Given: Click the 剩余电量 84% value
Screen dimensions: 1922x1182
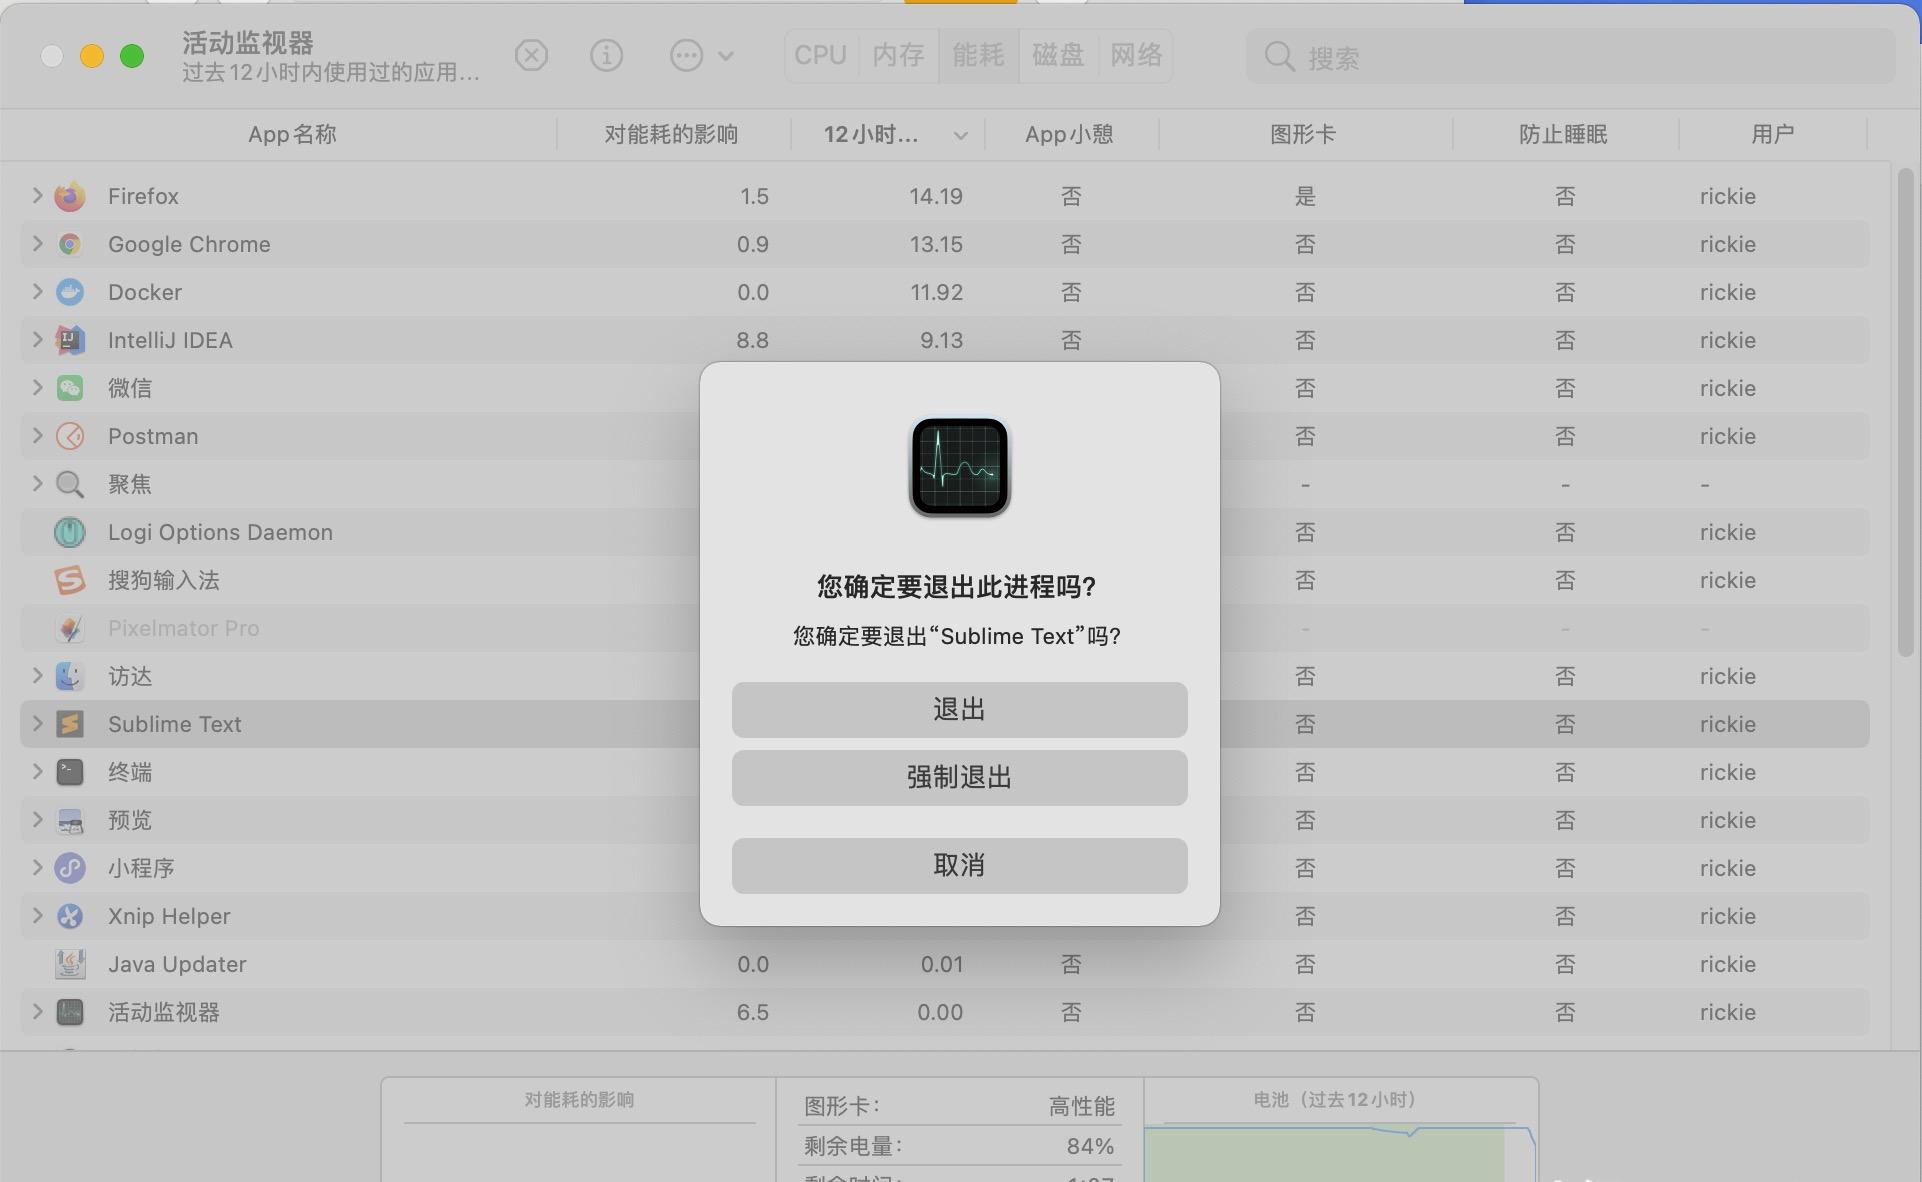Looking at the screenshot, I should (1090, 1146).
